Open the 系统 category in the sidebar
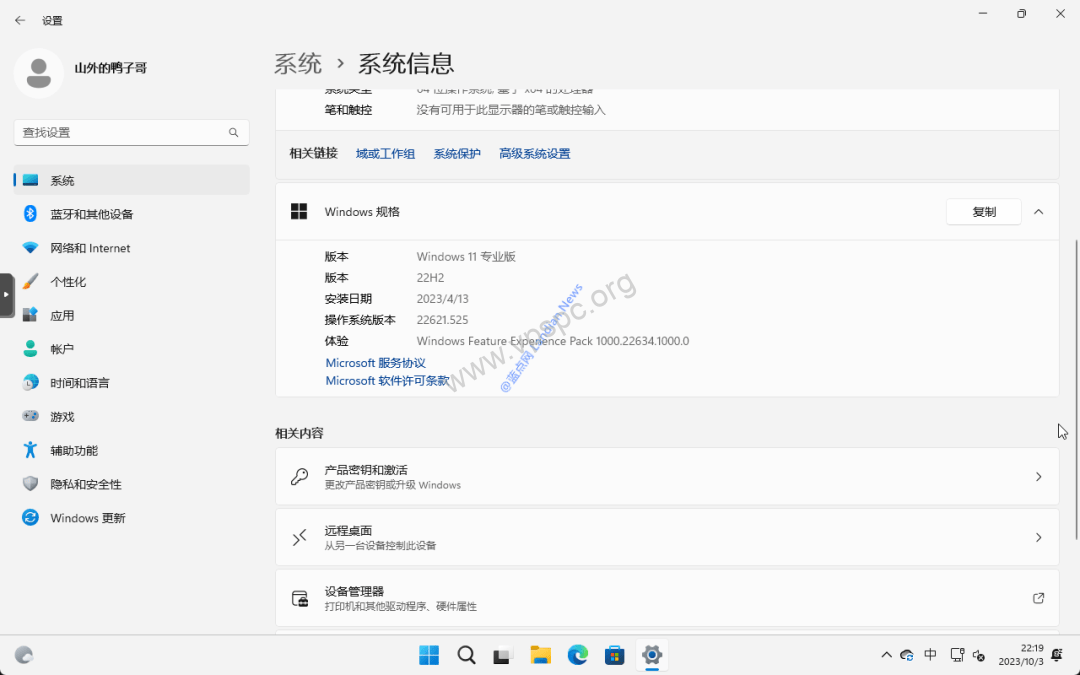Image resolution: width=1080 pixels, height=675 pixels. click(132, 180)
